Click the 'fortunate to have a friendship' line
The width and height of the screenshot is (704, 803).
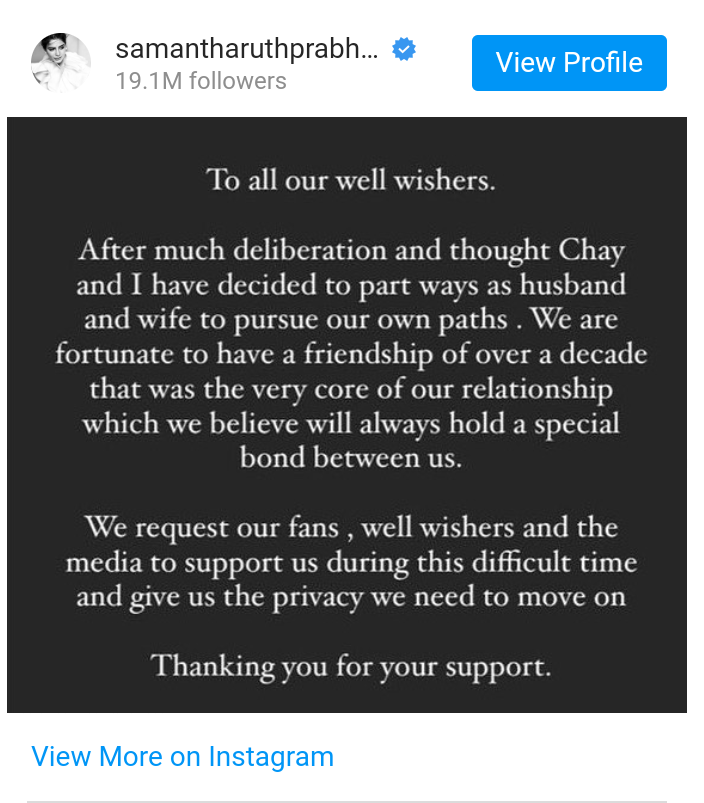click(351, 354)
